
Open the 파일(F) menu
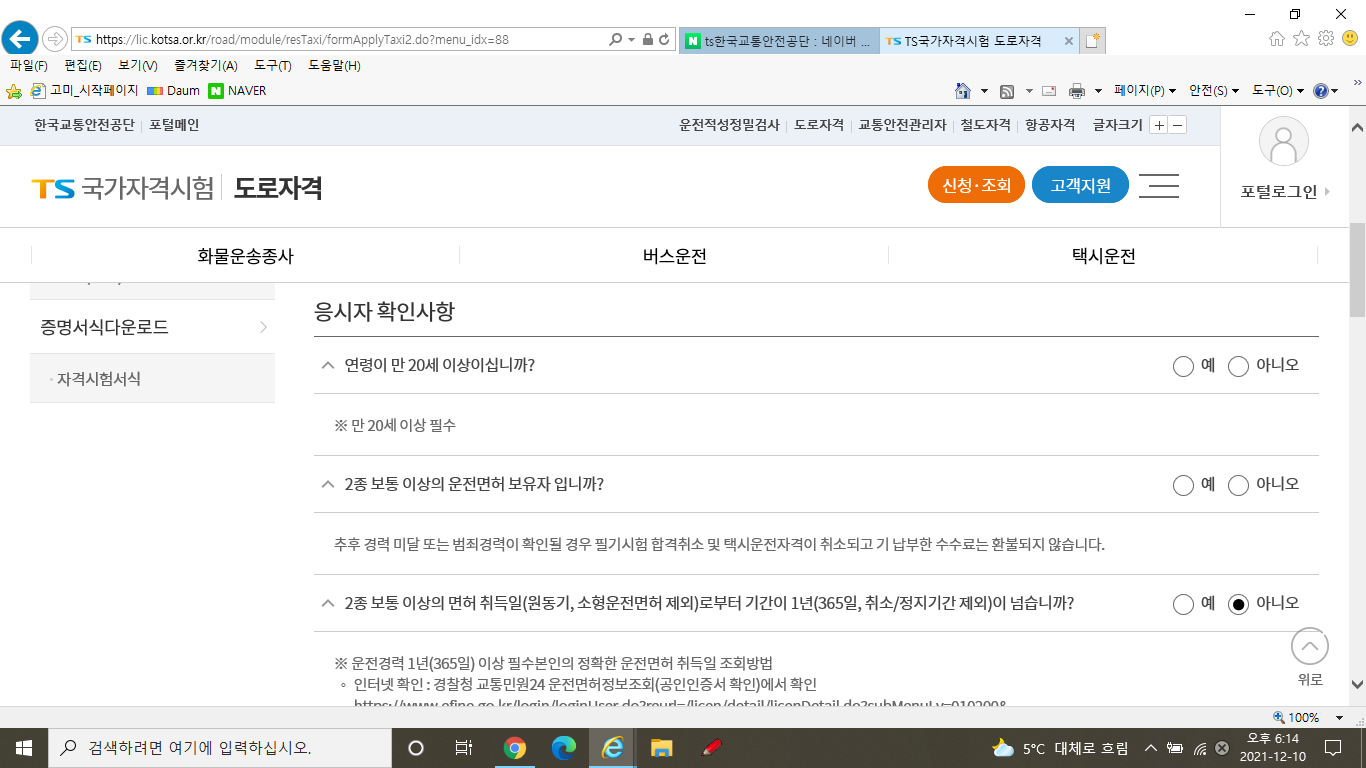pos(29,66)
